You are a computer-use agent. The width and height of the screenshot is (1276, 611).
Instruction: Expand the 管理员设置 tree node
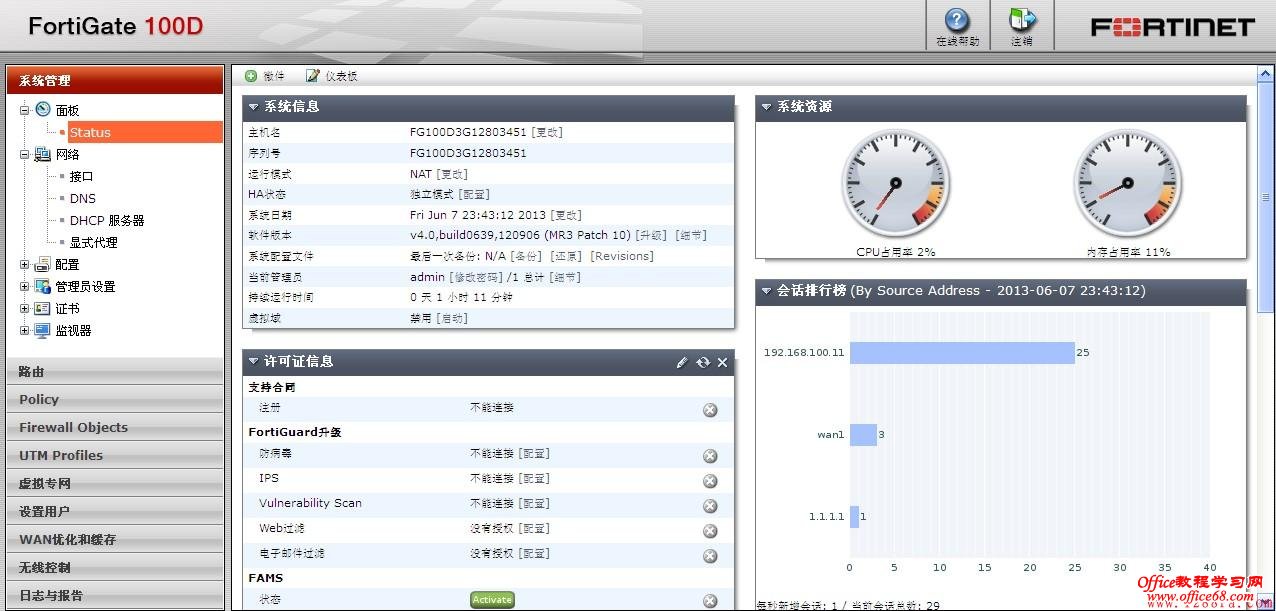click(x=25, y=286)
